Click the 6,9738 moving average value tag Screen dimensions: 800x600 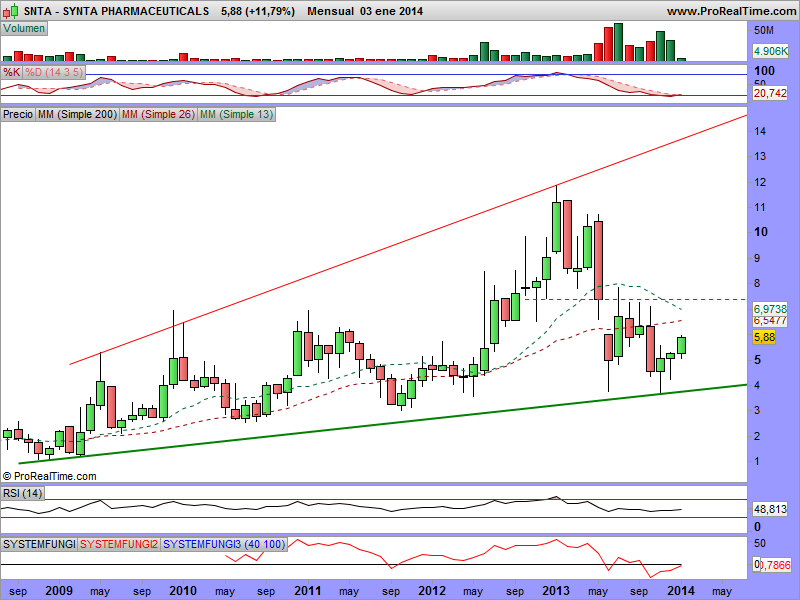point(770,309)
